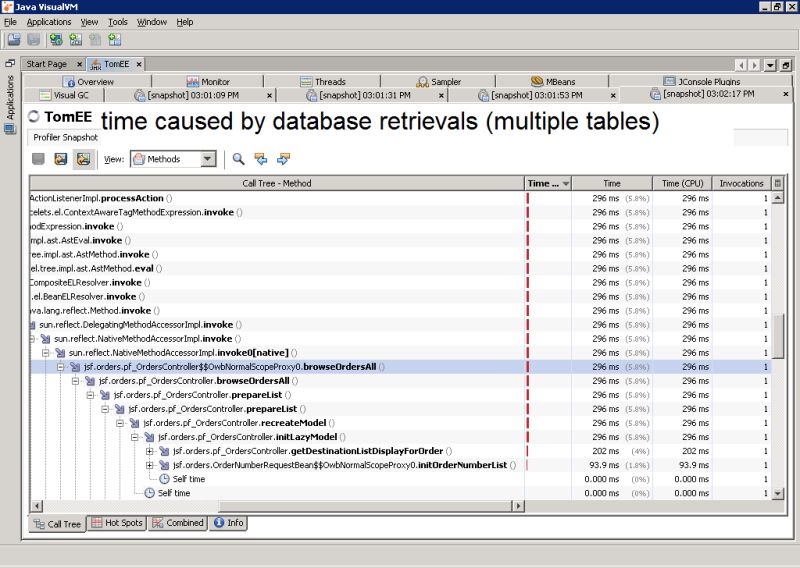
Task: Open the Info bottom tab
Action: pyautogui.click(x=228, y=523)
